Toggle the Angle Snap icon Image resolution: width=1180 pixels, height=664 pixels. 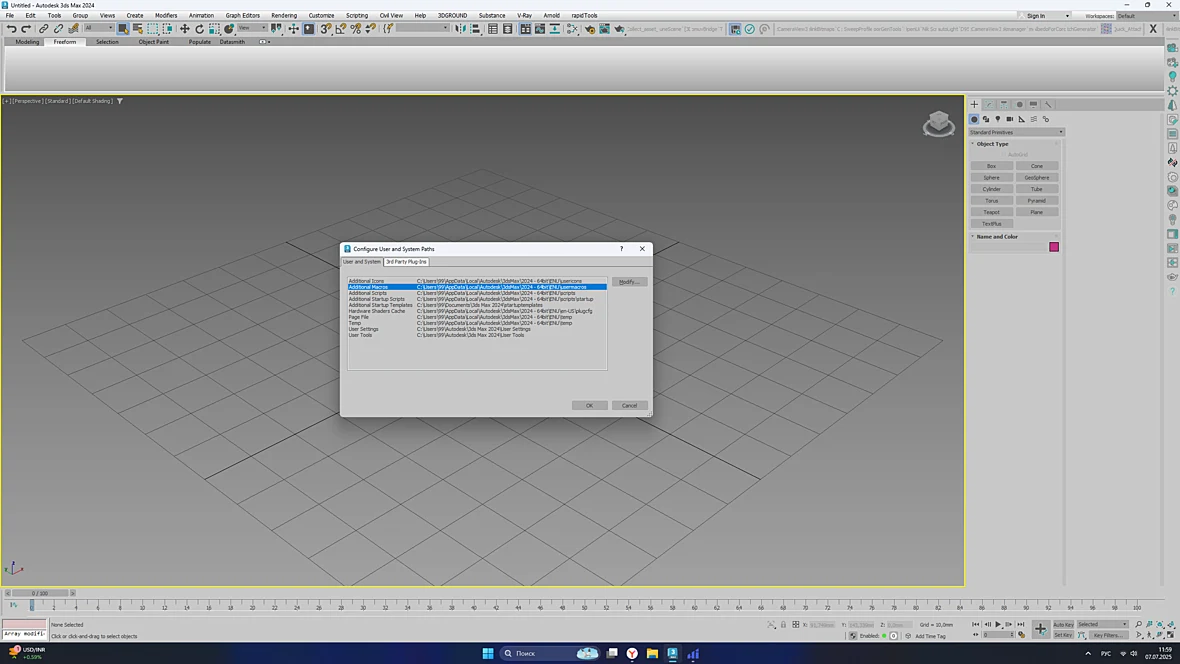tap(341, 29)
